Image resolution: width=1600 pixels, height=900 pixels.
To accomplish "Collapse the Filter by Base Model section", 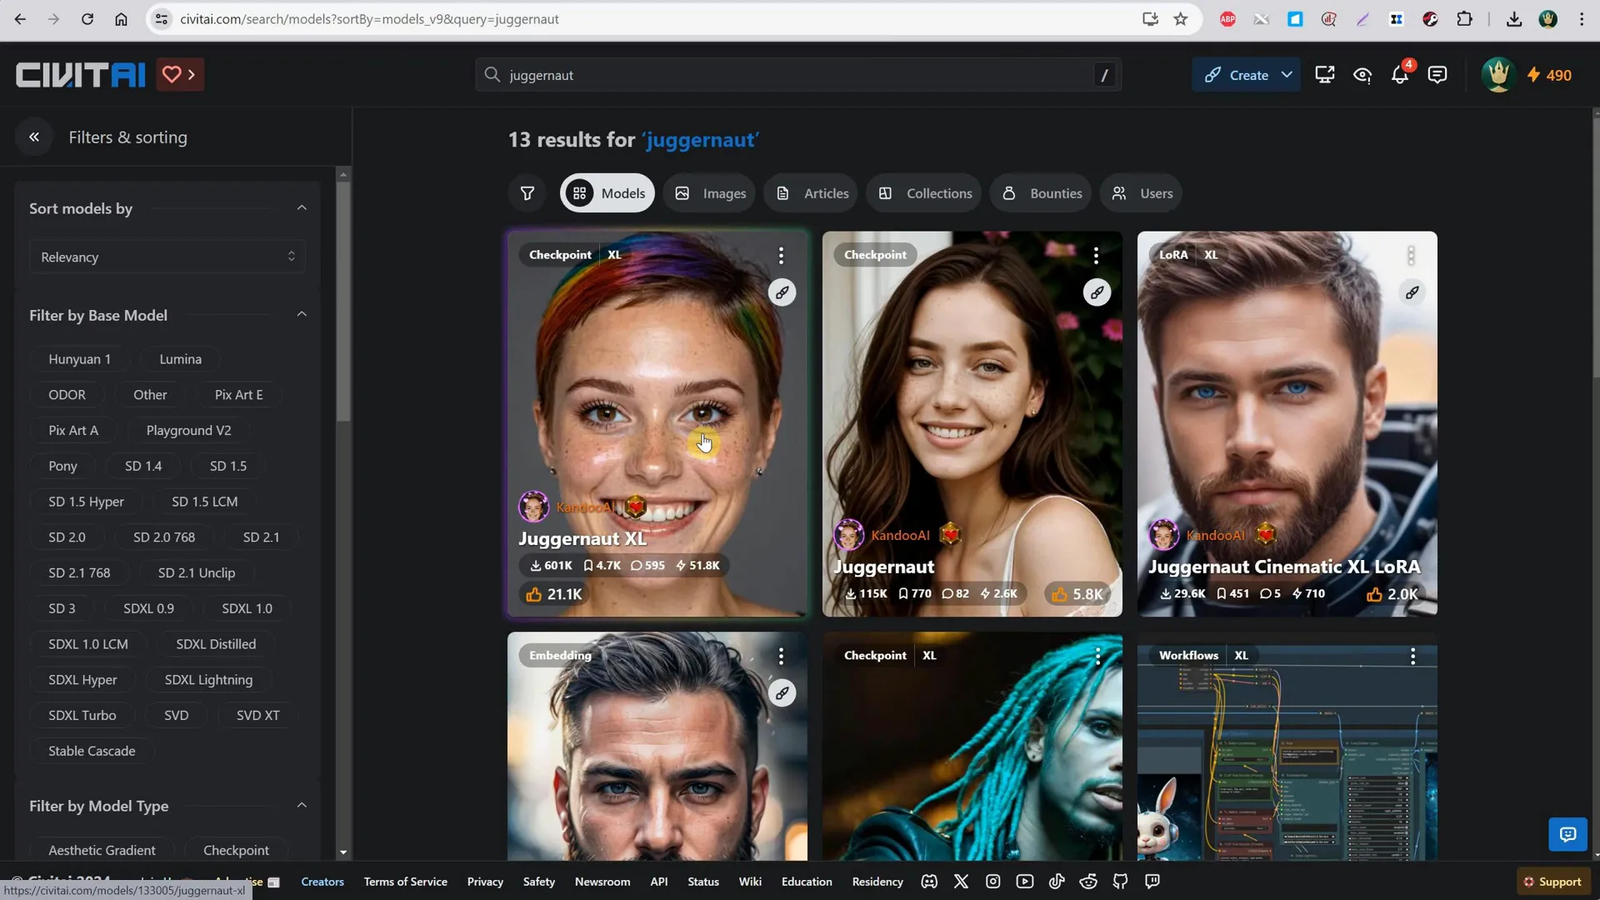I will [301, 315].
